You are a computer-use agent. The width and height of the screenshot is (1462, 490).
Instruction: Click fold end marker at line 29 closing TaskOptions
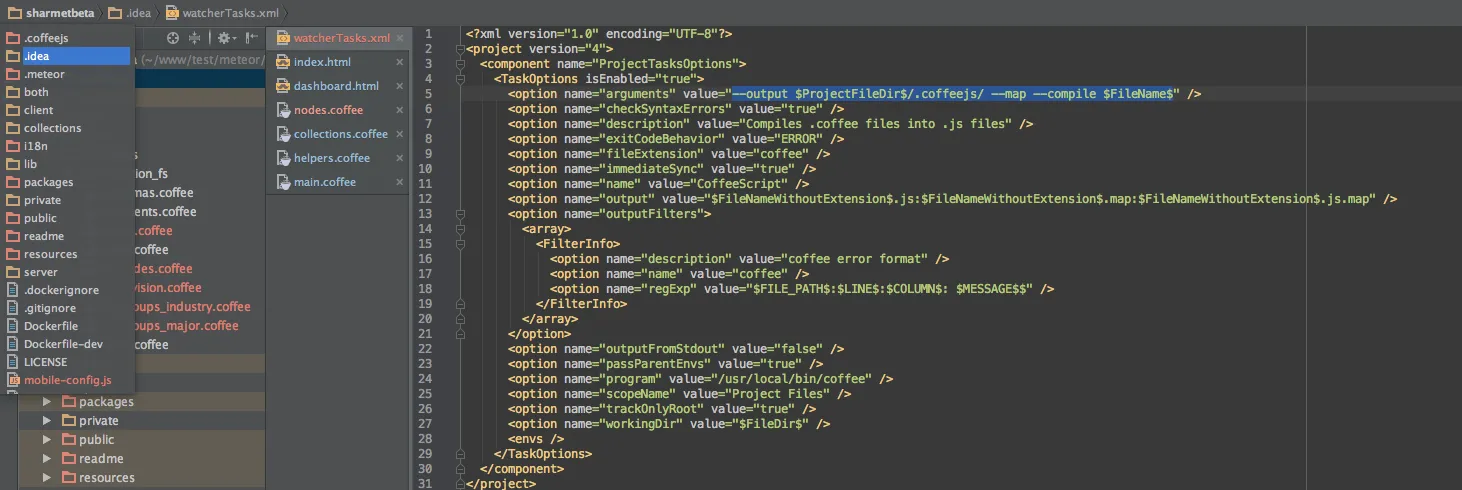(459, 454)
